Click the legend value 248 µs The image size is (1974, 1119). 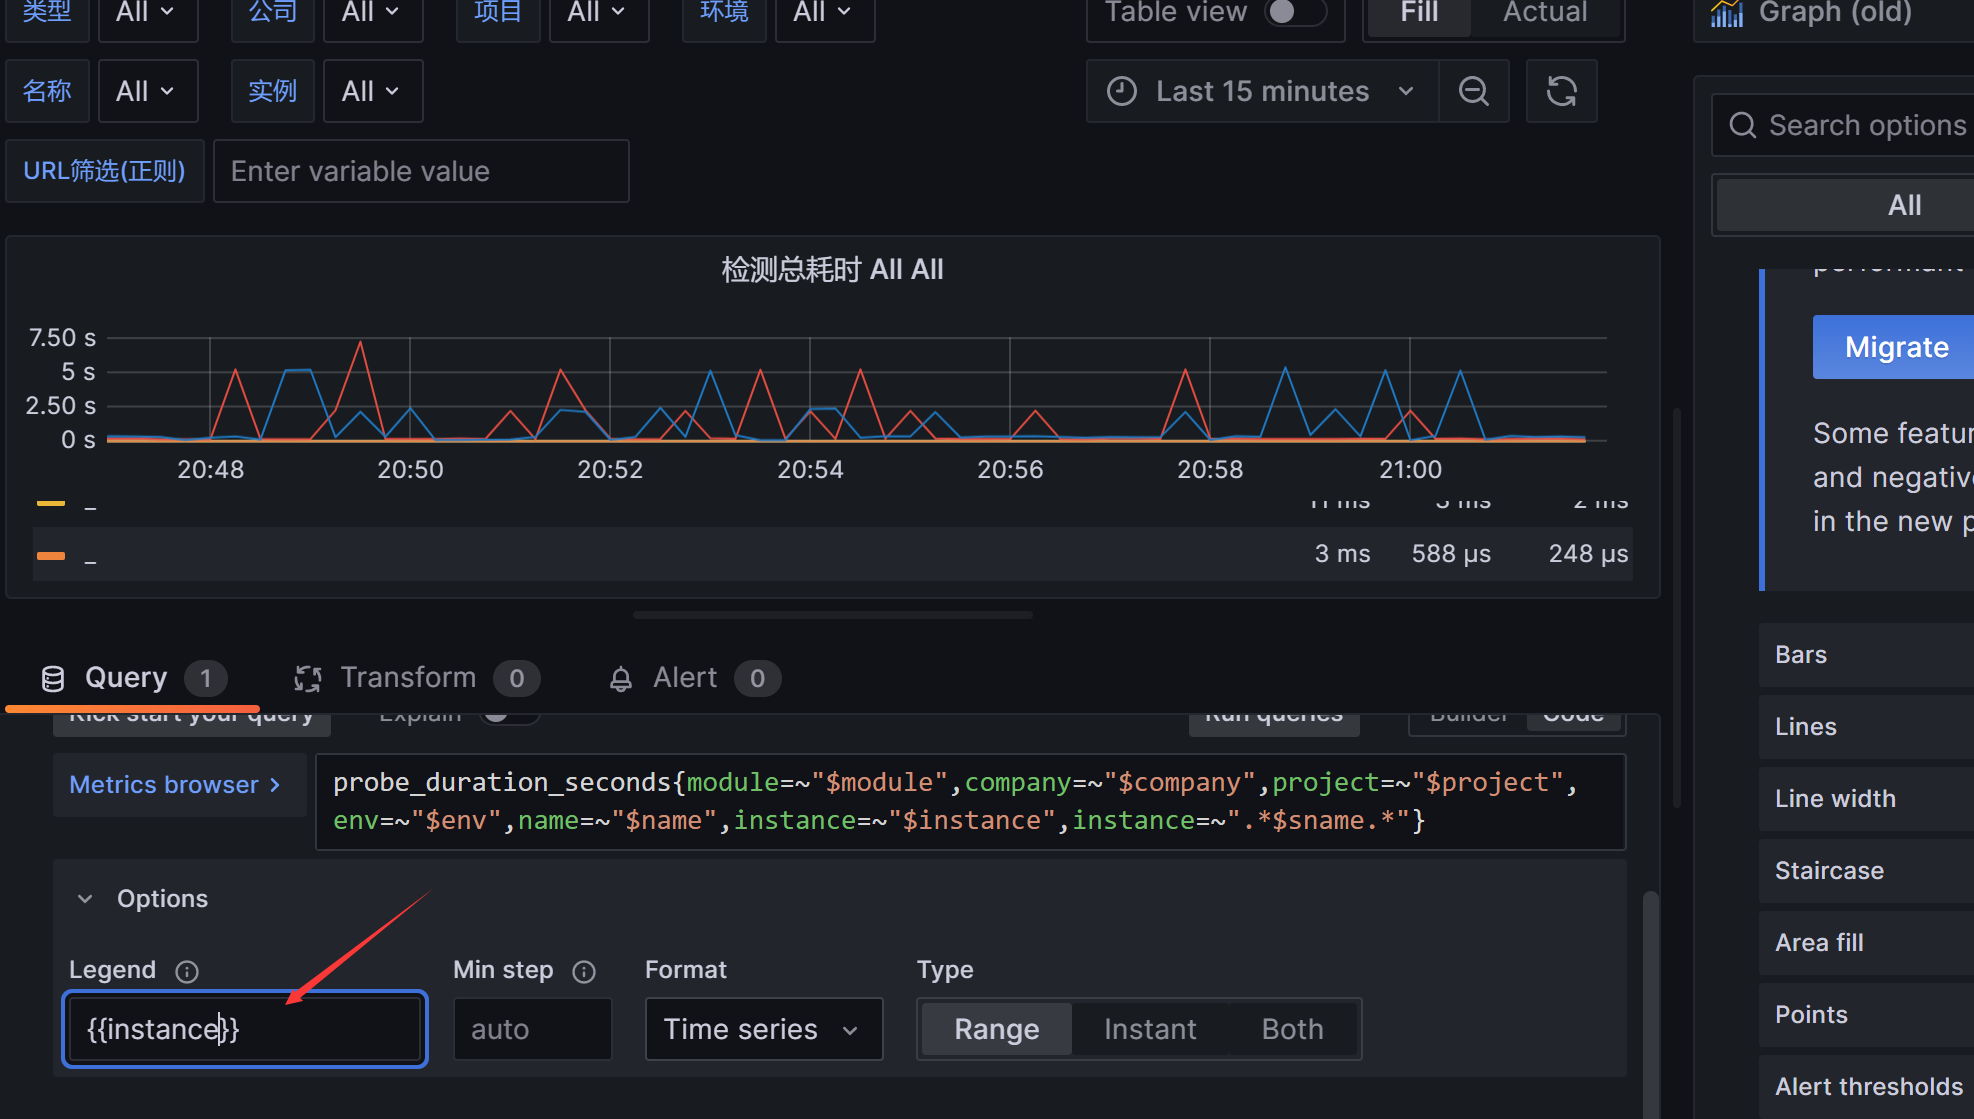pyautogui.click(x=1588, y=554)
